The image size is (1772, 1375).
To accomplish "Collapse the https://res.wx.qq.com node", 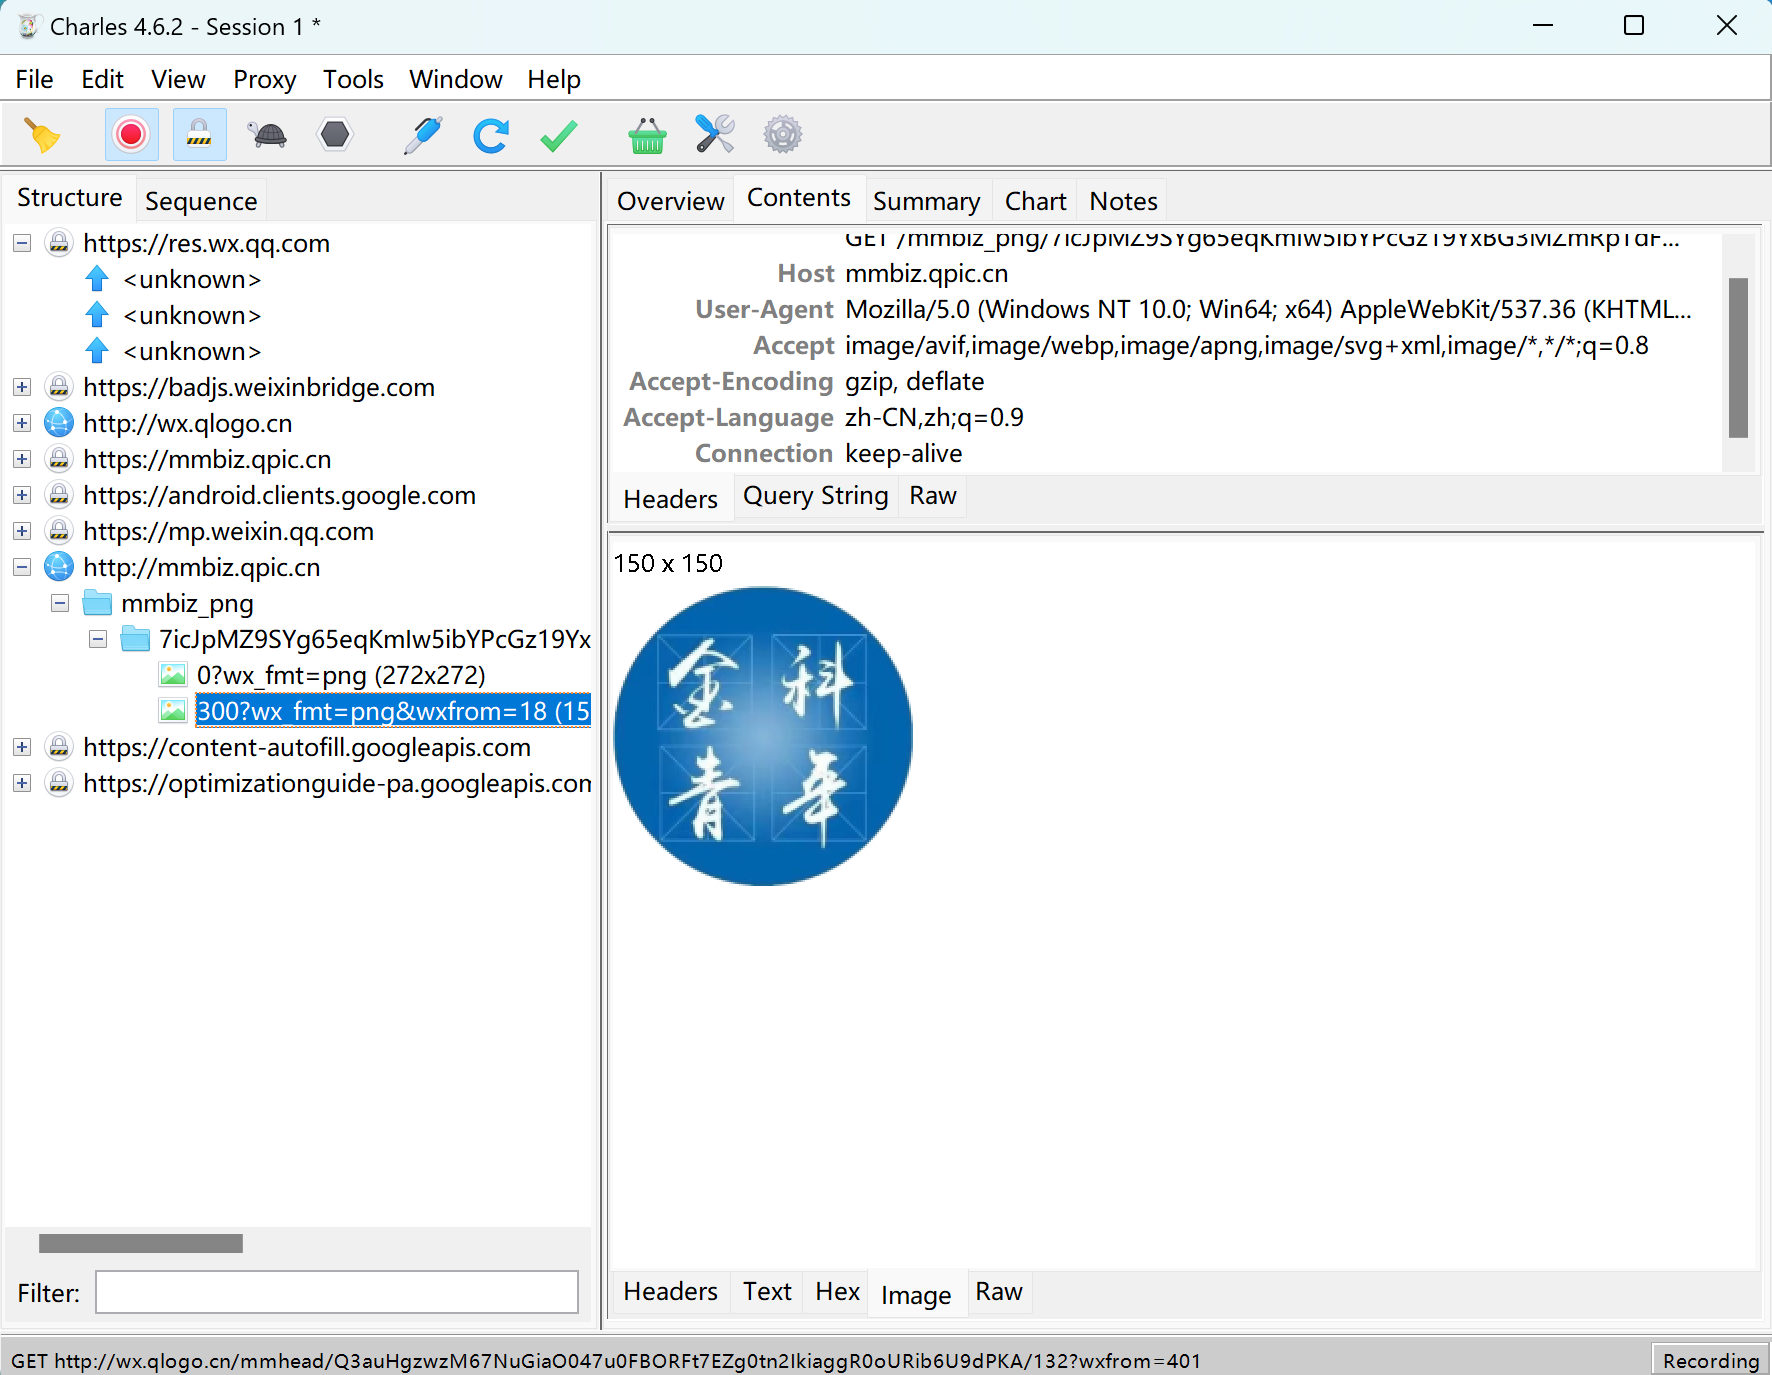I will [22, 243].
